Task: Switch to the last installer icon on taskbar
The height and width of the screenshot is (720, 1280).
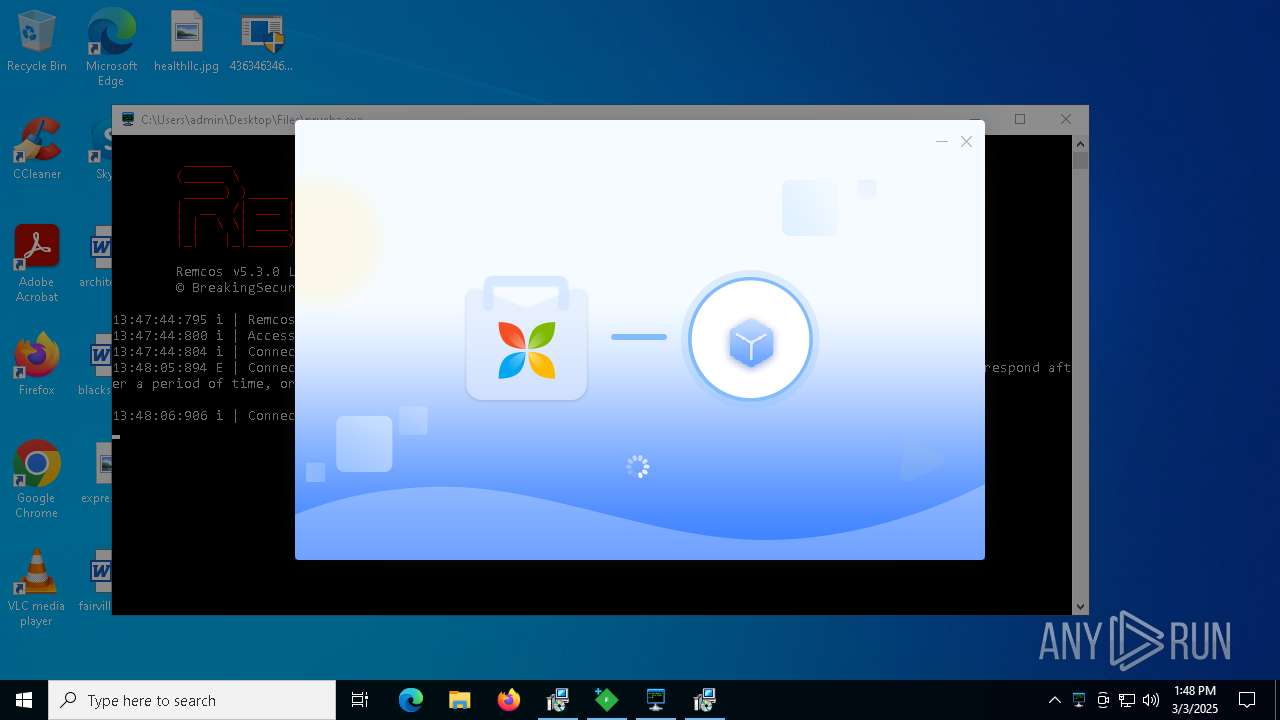Action: pyautogui.click(x=705, y=700)
